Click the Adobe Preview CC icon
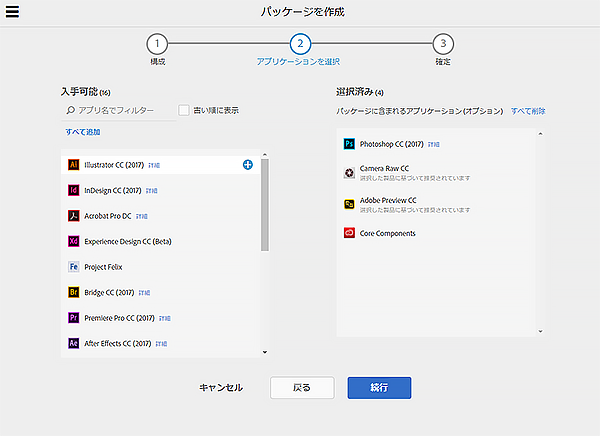The height and width of the screenshot is (436, 600). point(349,204)
